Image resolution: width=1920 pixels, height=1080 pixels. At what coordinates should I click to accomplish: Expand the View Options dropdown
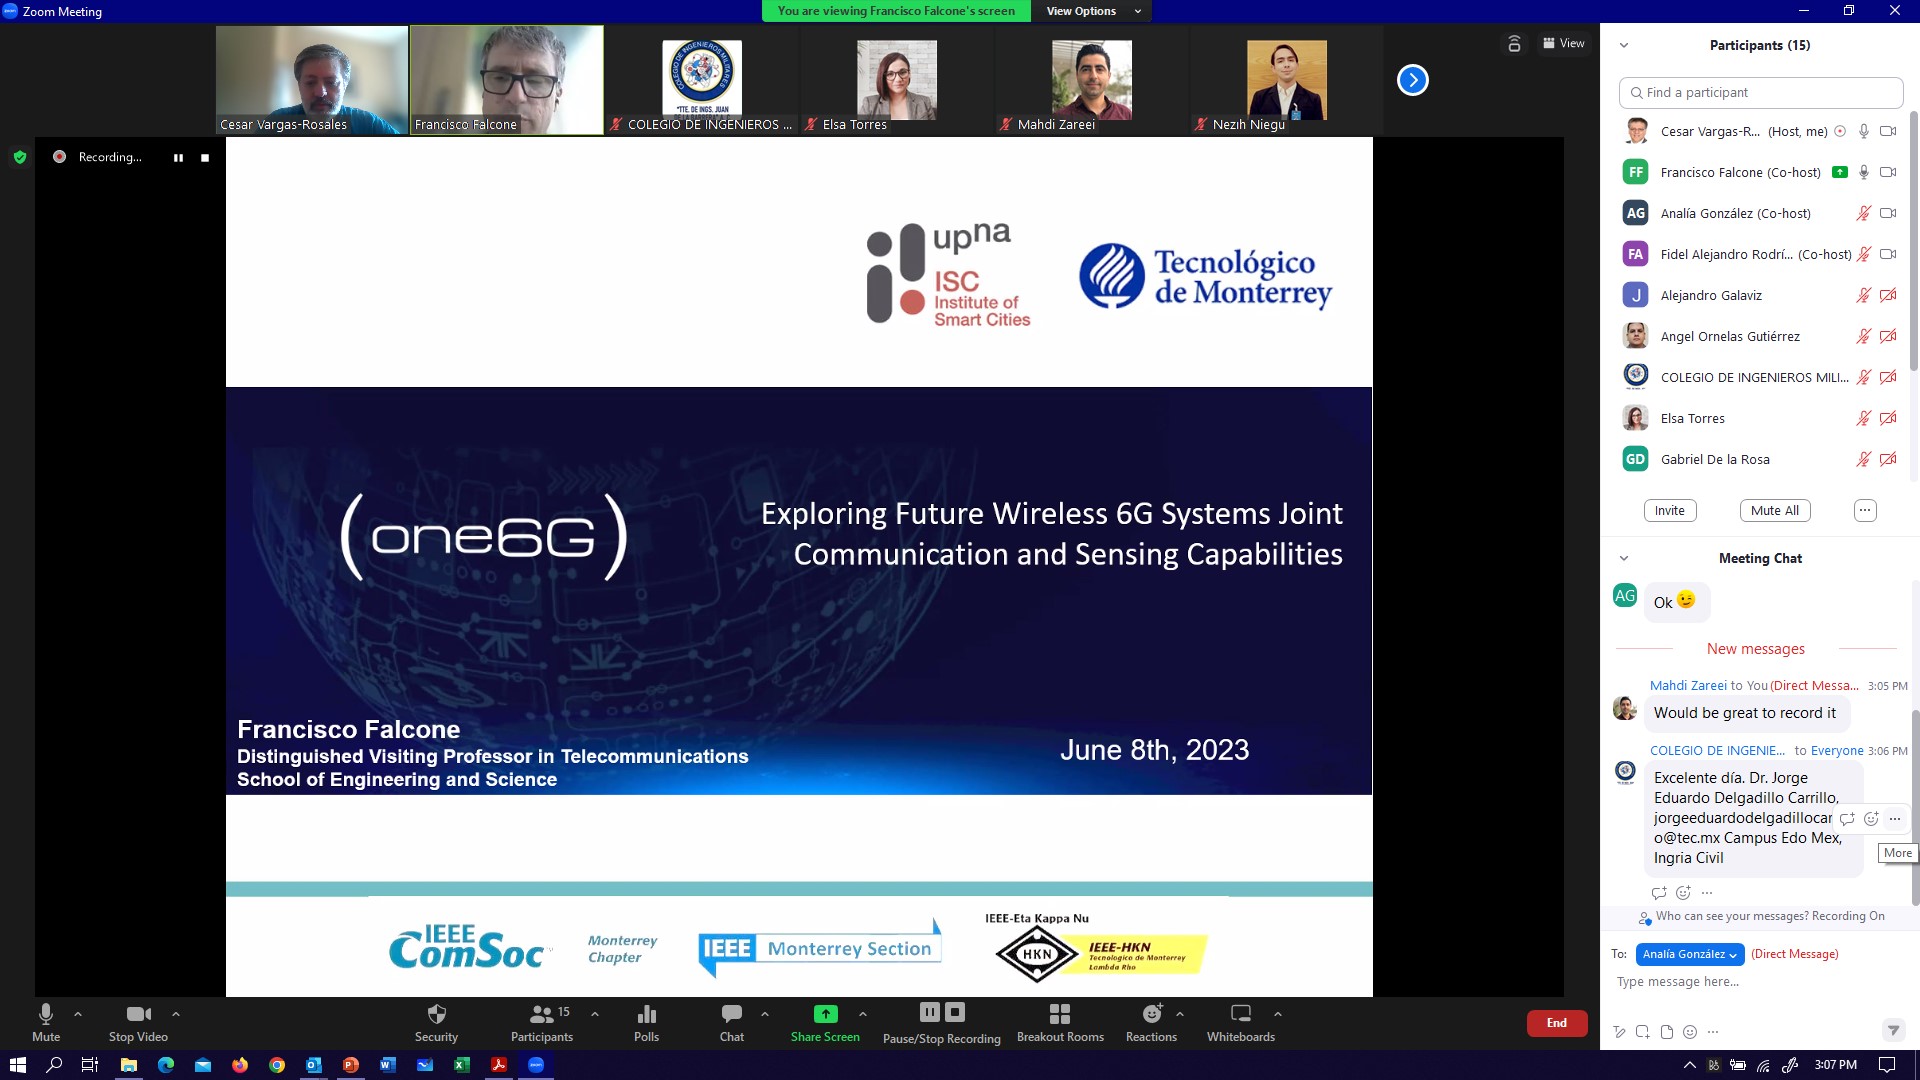pyautogui.click(x=1092, y=11)
